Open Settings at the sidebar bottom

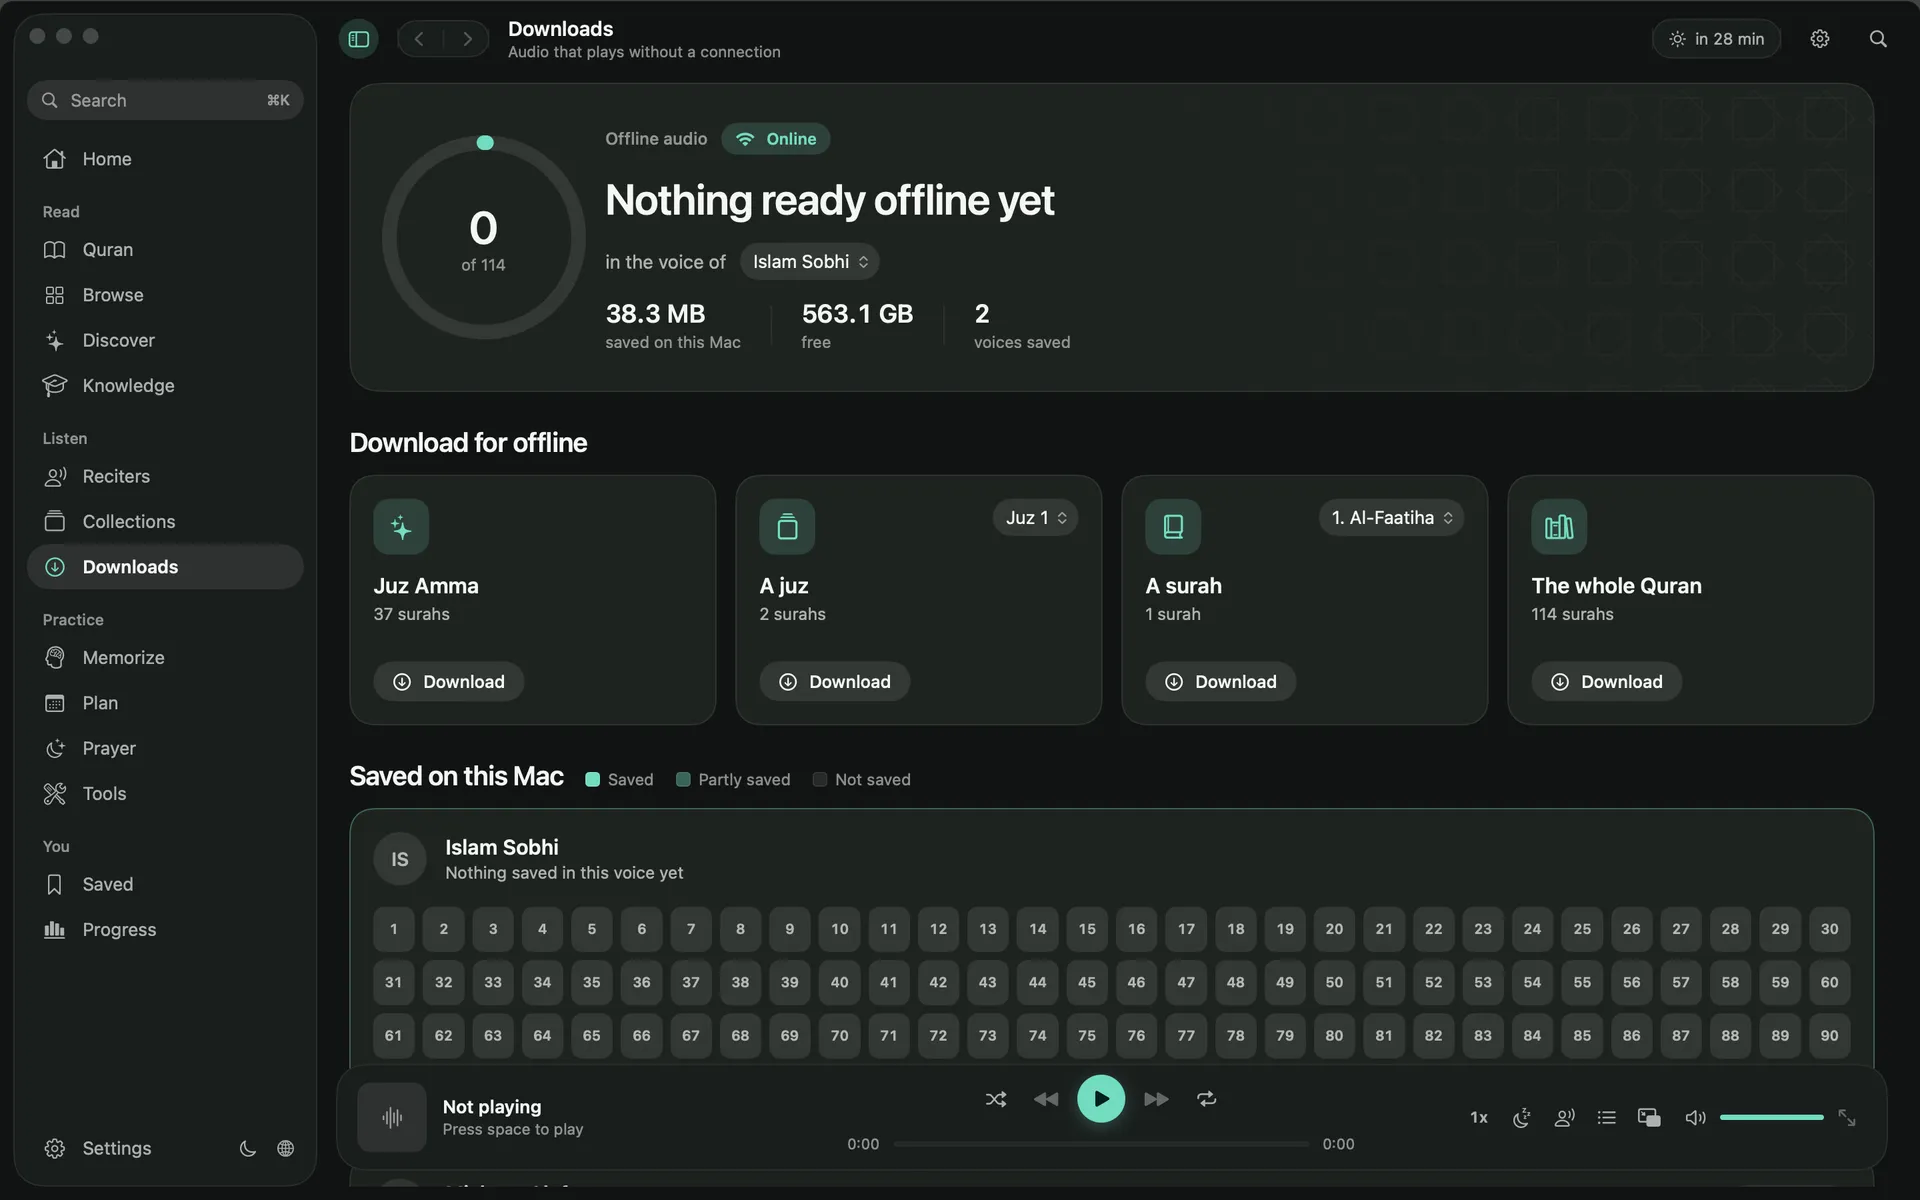pyautogui.click(x=98, y=1148)
